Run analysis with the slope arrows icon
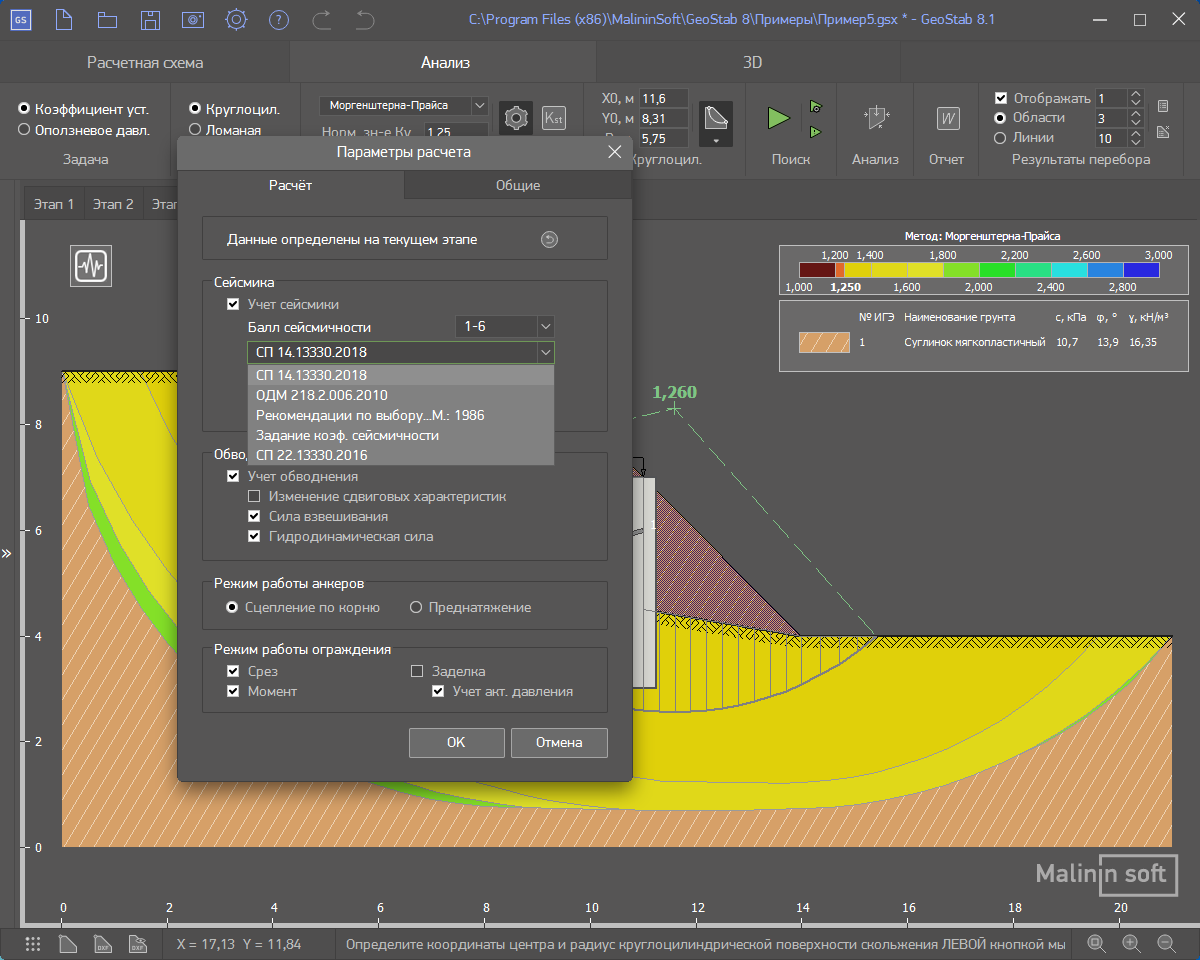 pos(875,117)
